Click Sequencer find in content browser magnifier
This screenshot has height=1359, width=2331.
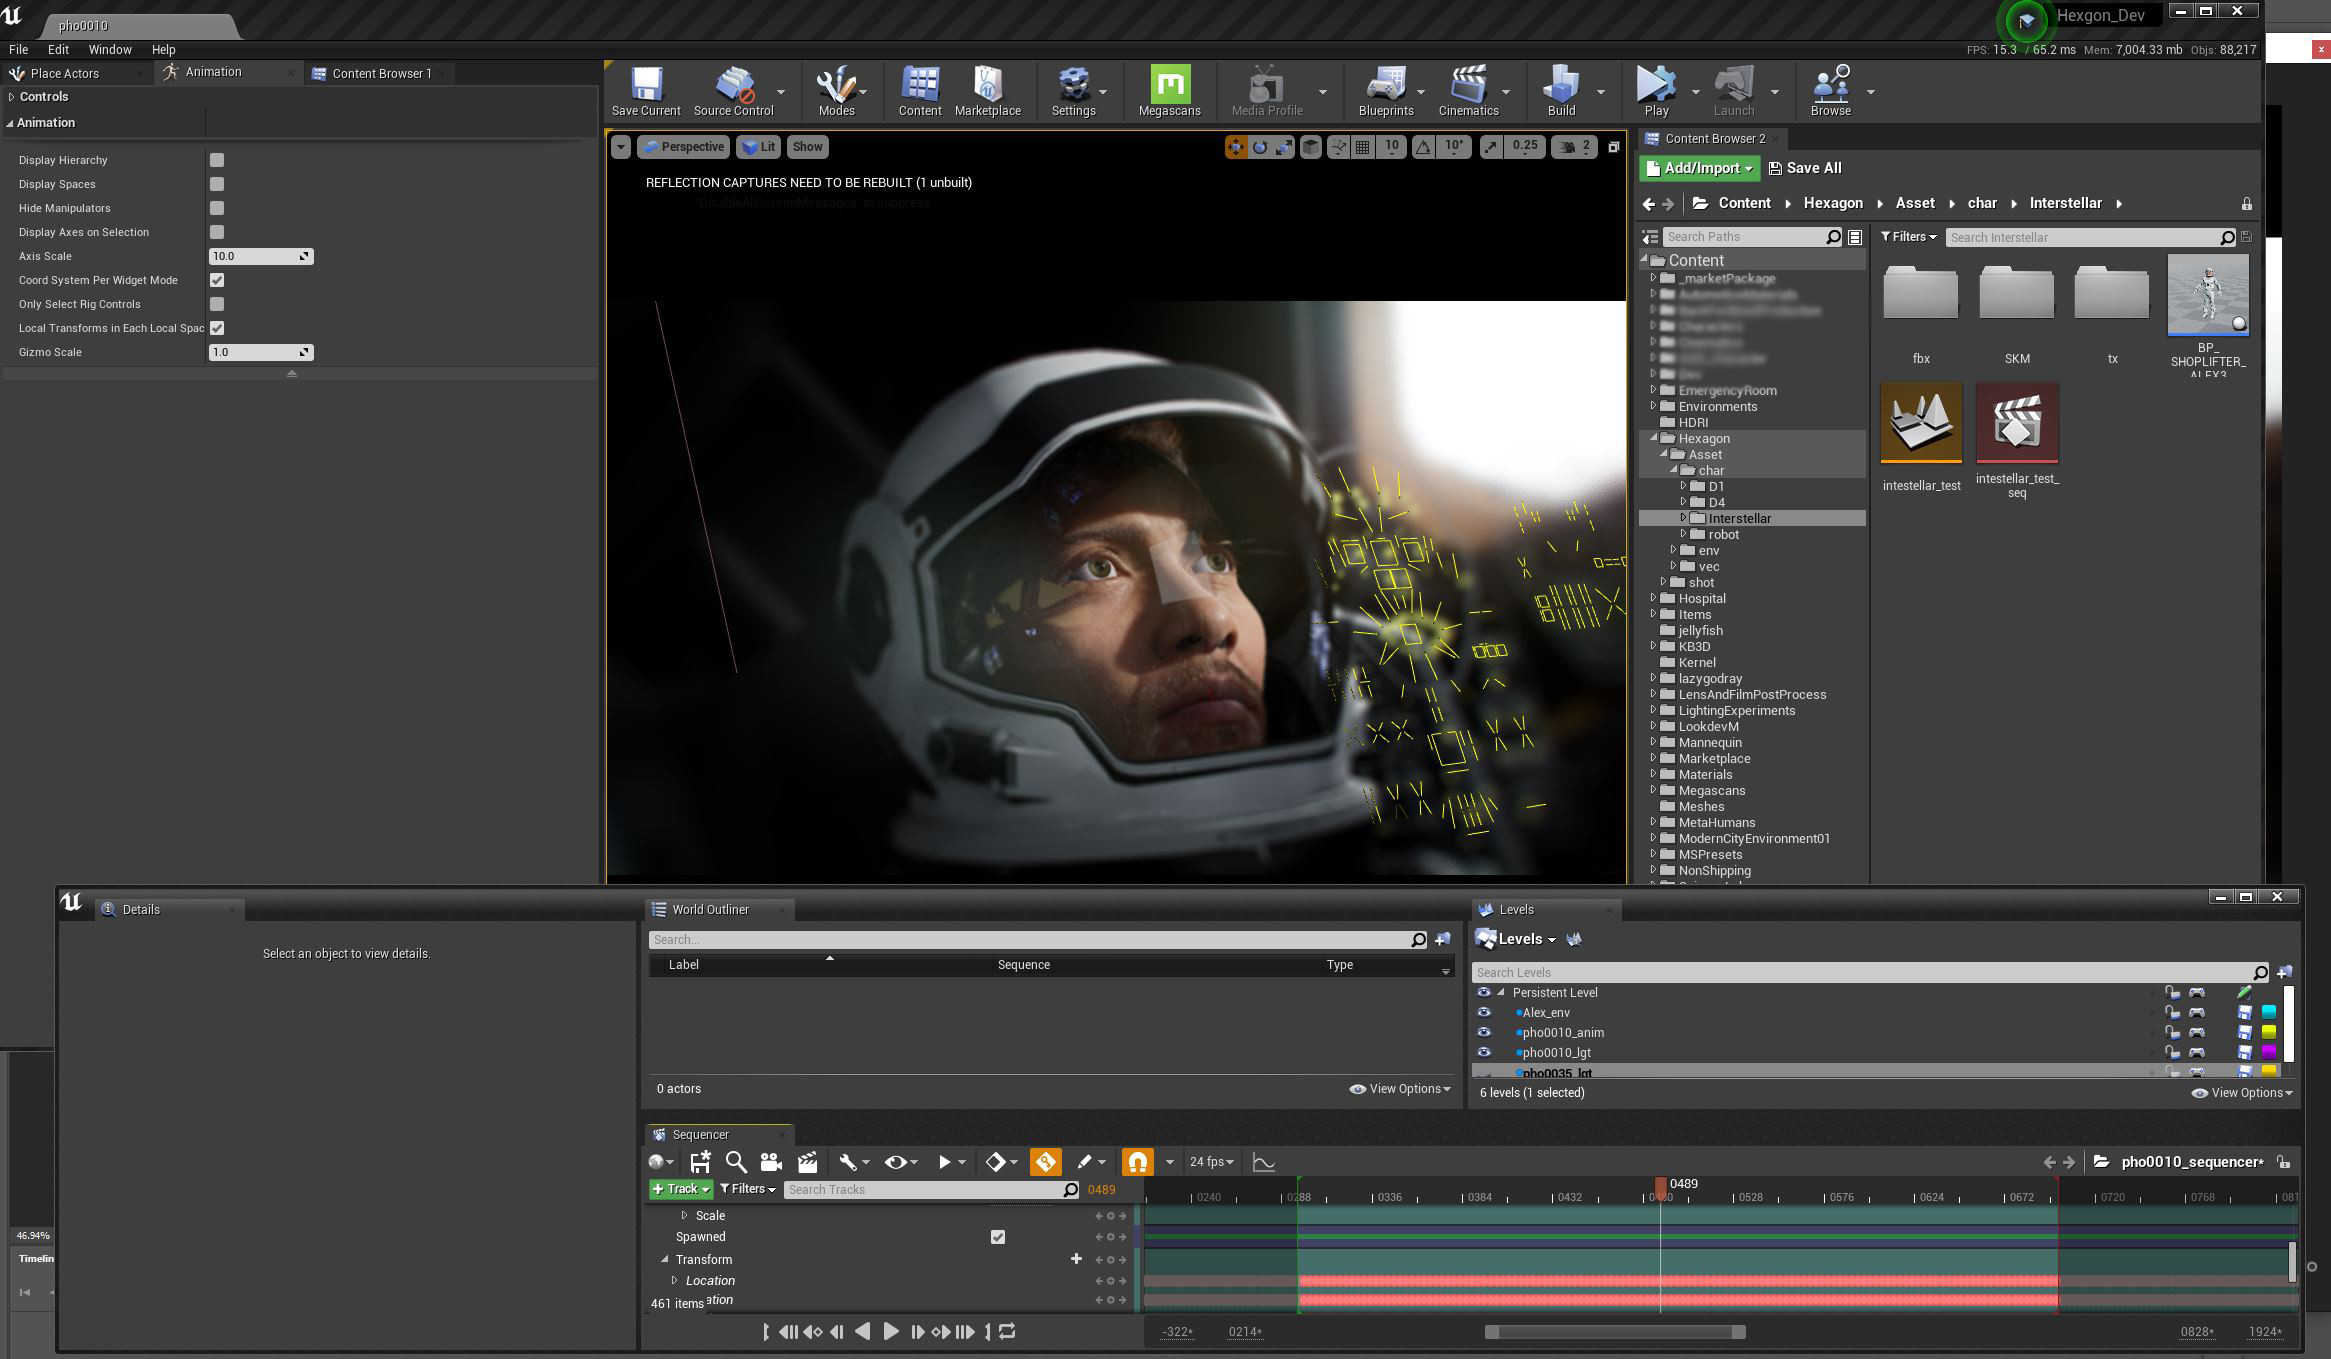(736, 1162)
